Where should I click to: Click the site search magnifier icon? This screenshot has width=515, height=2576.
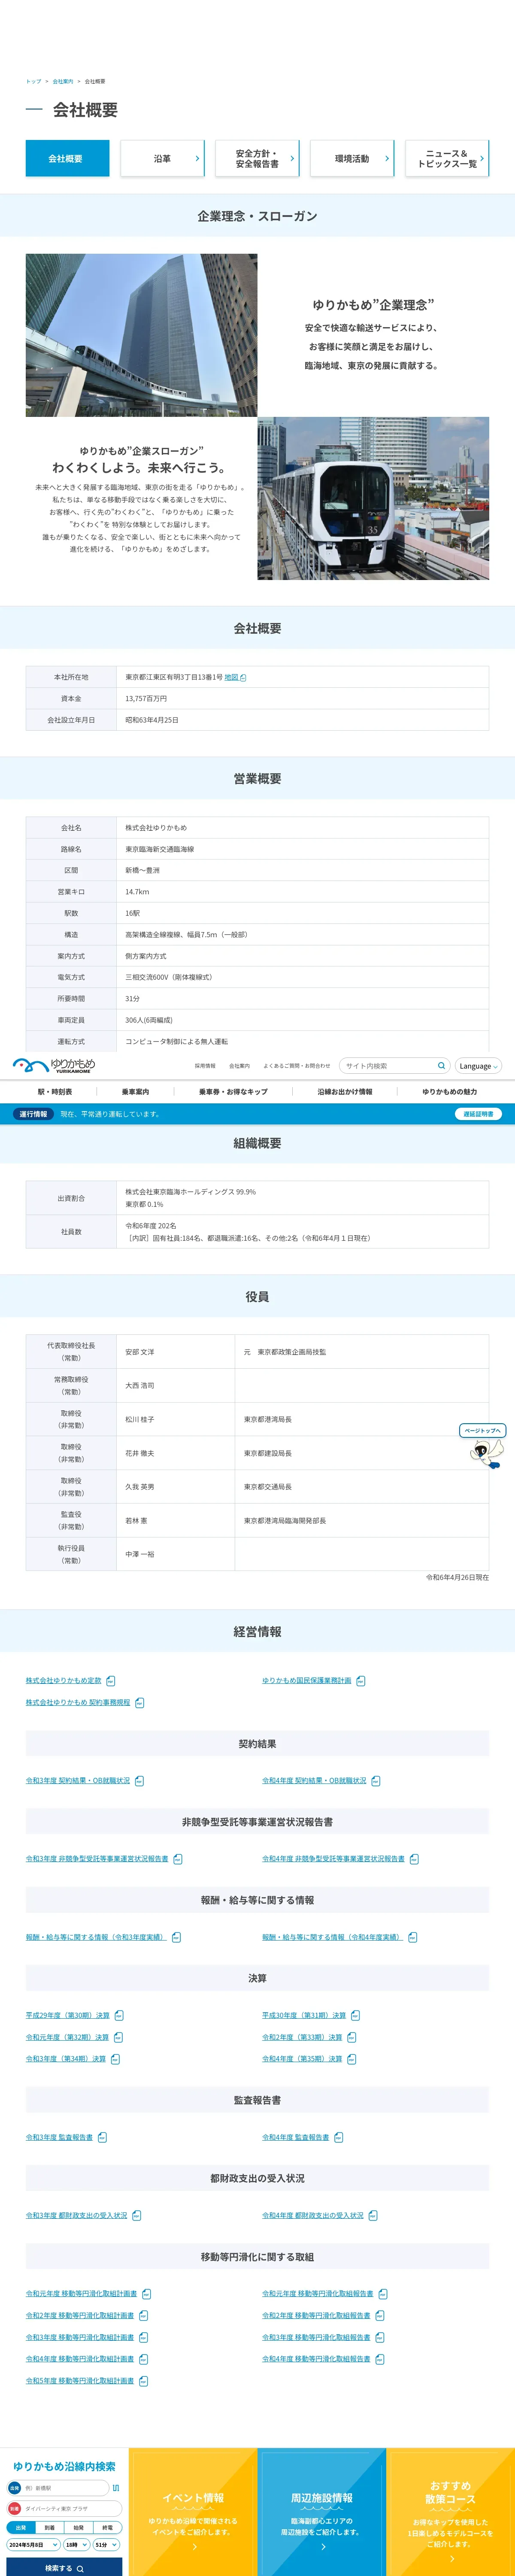(441, 1066)
